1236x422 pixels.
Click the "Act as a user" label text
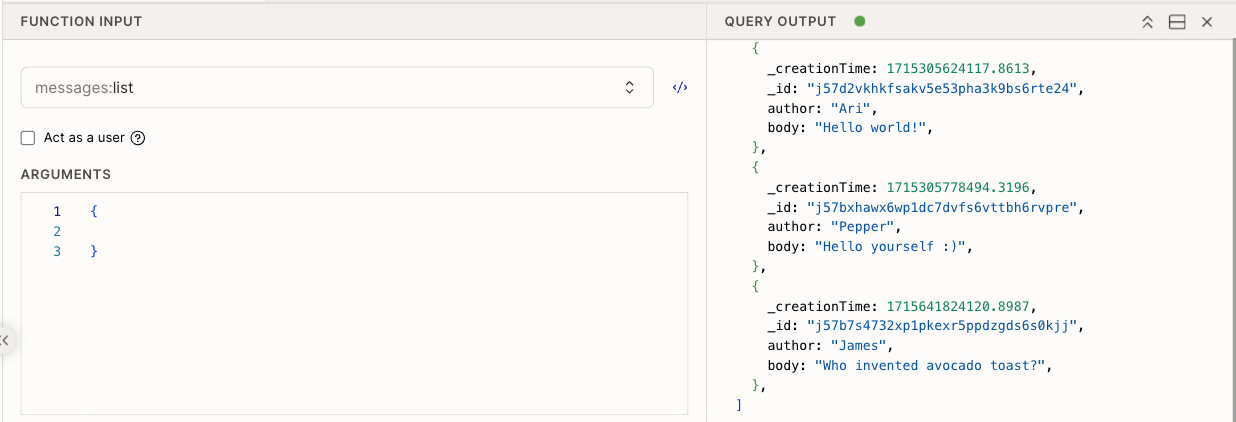(x=84, y=138)
